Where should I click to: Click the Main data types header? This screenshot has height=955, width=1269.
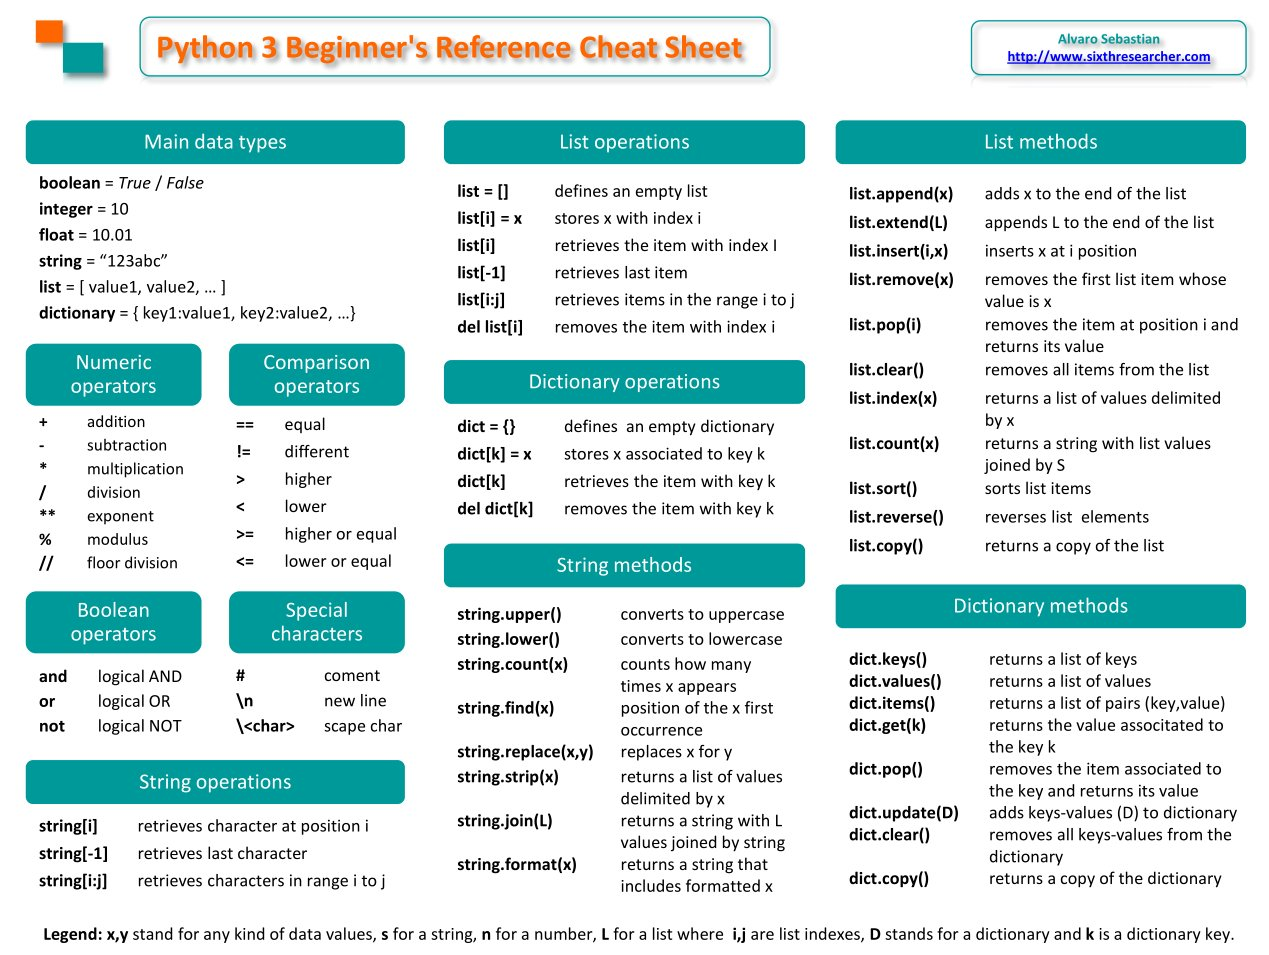[215, 142]
